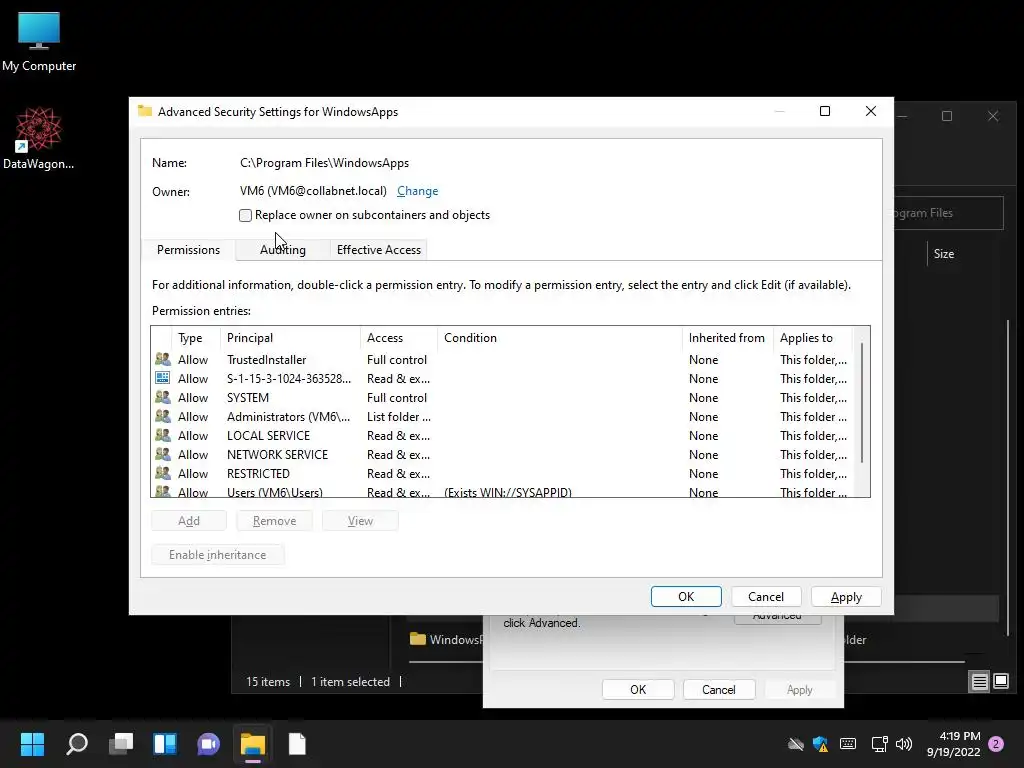Viewport: 1024px width, 768px height.
Task: Click the Remove permission button
Action: point(274,520)
